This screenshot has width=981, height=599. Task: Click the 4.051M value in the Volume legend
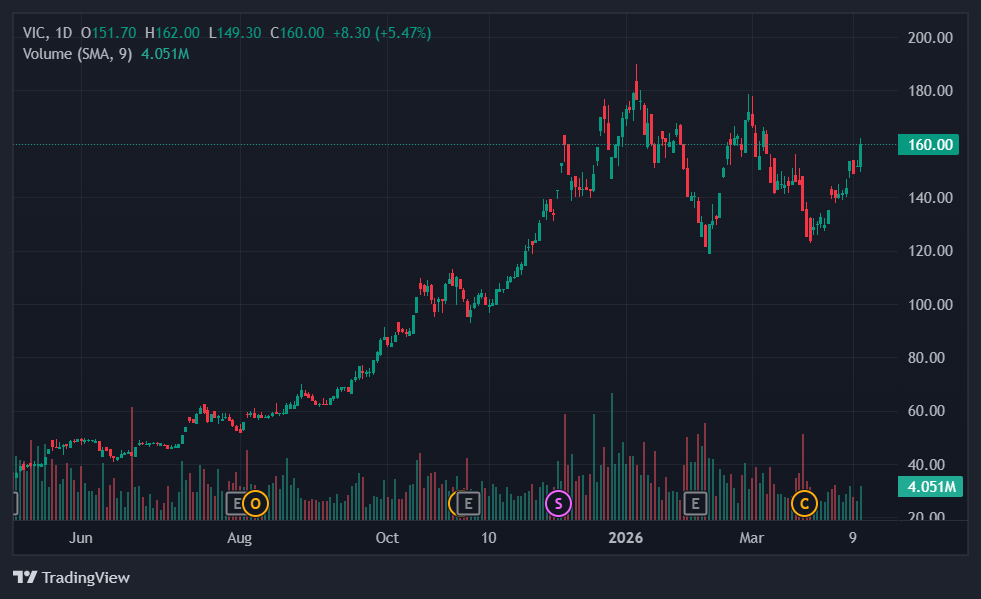click(165, 54)
